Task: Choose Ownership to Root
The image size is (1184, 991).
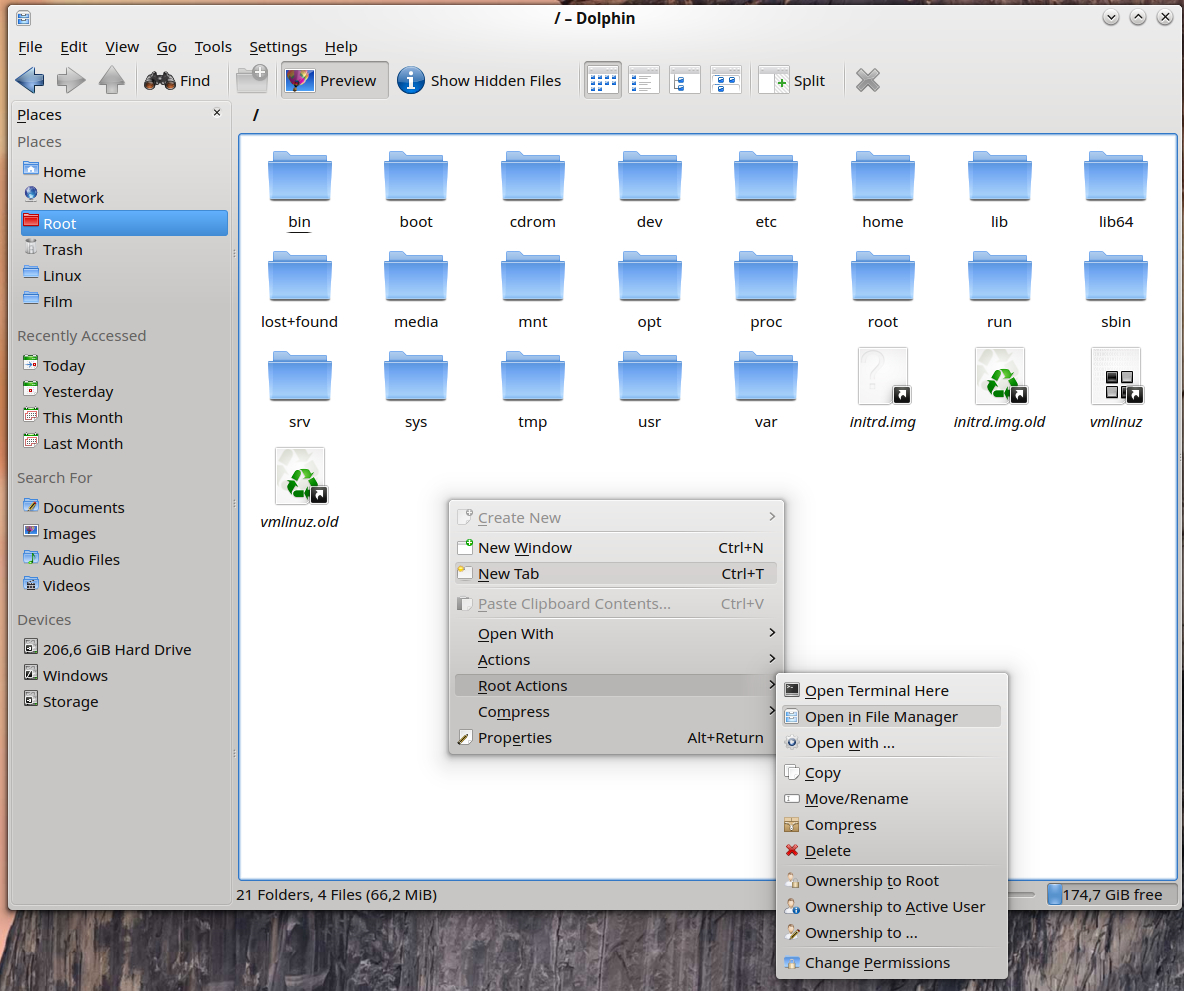Action: (x=892, y=881)
